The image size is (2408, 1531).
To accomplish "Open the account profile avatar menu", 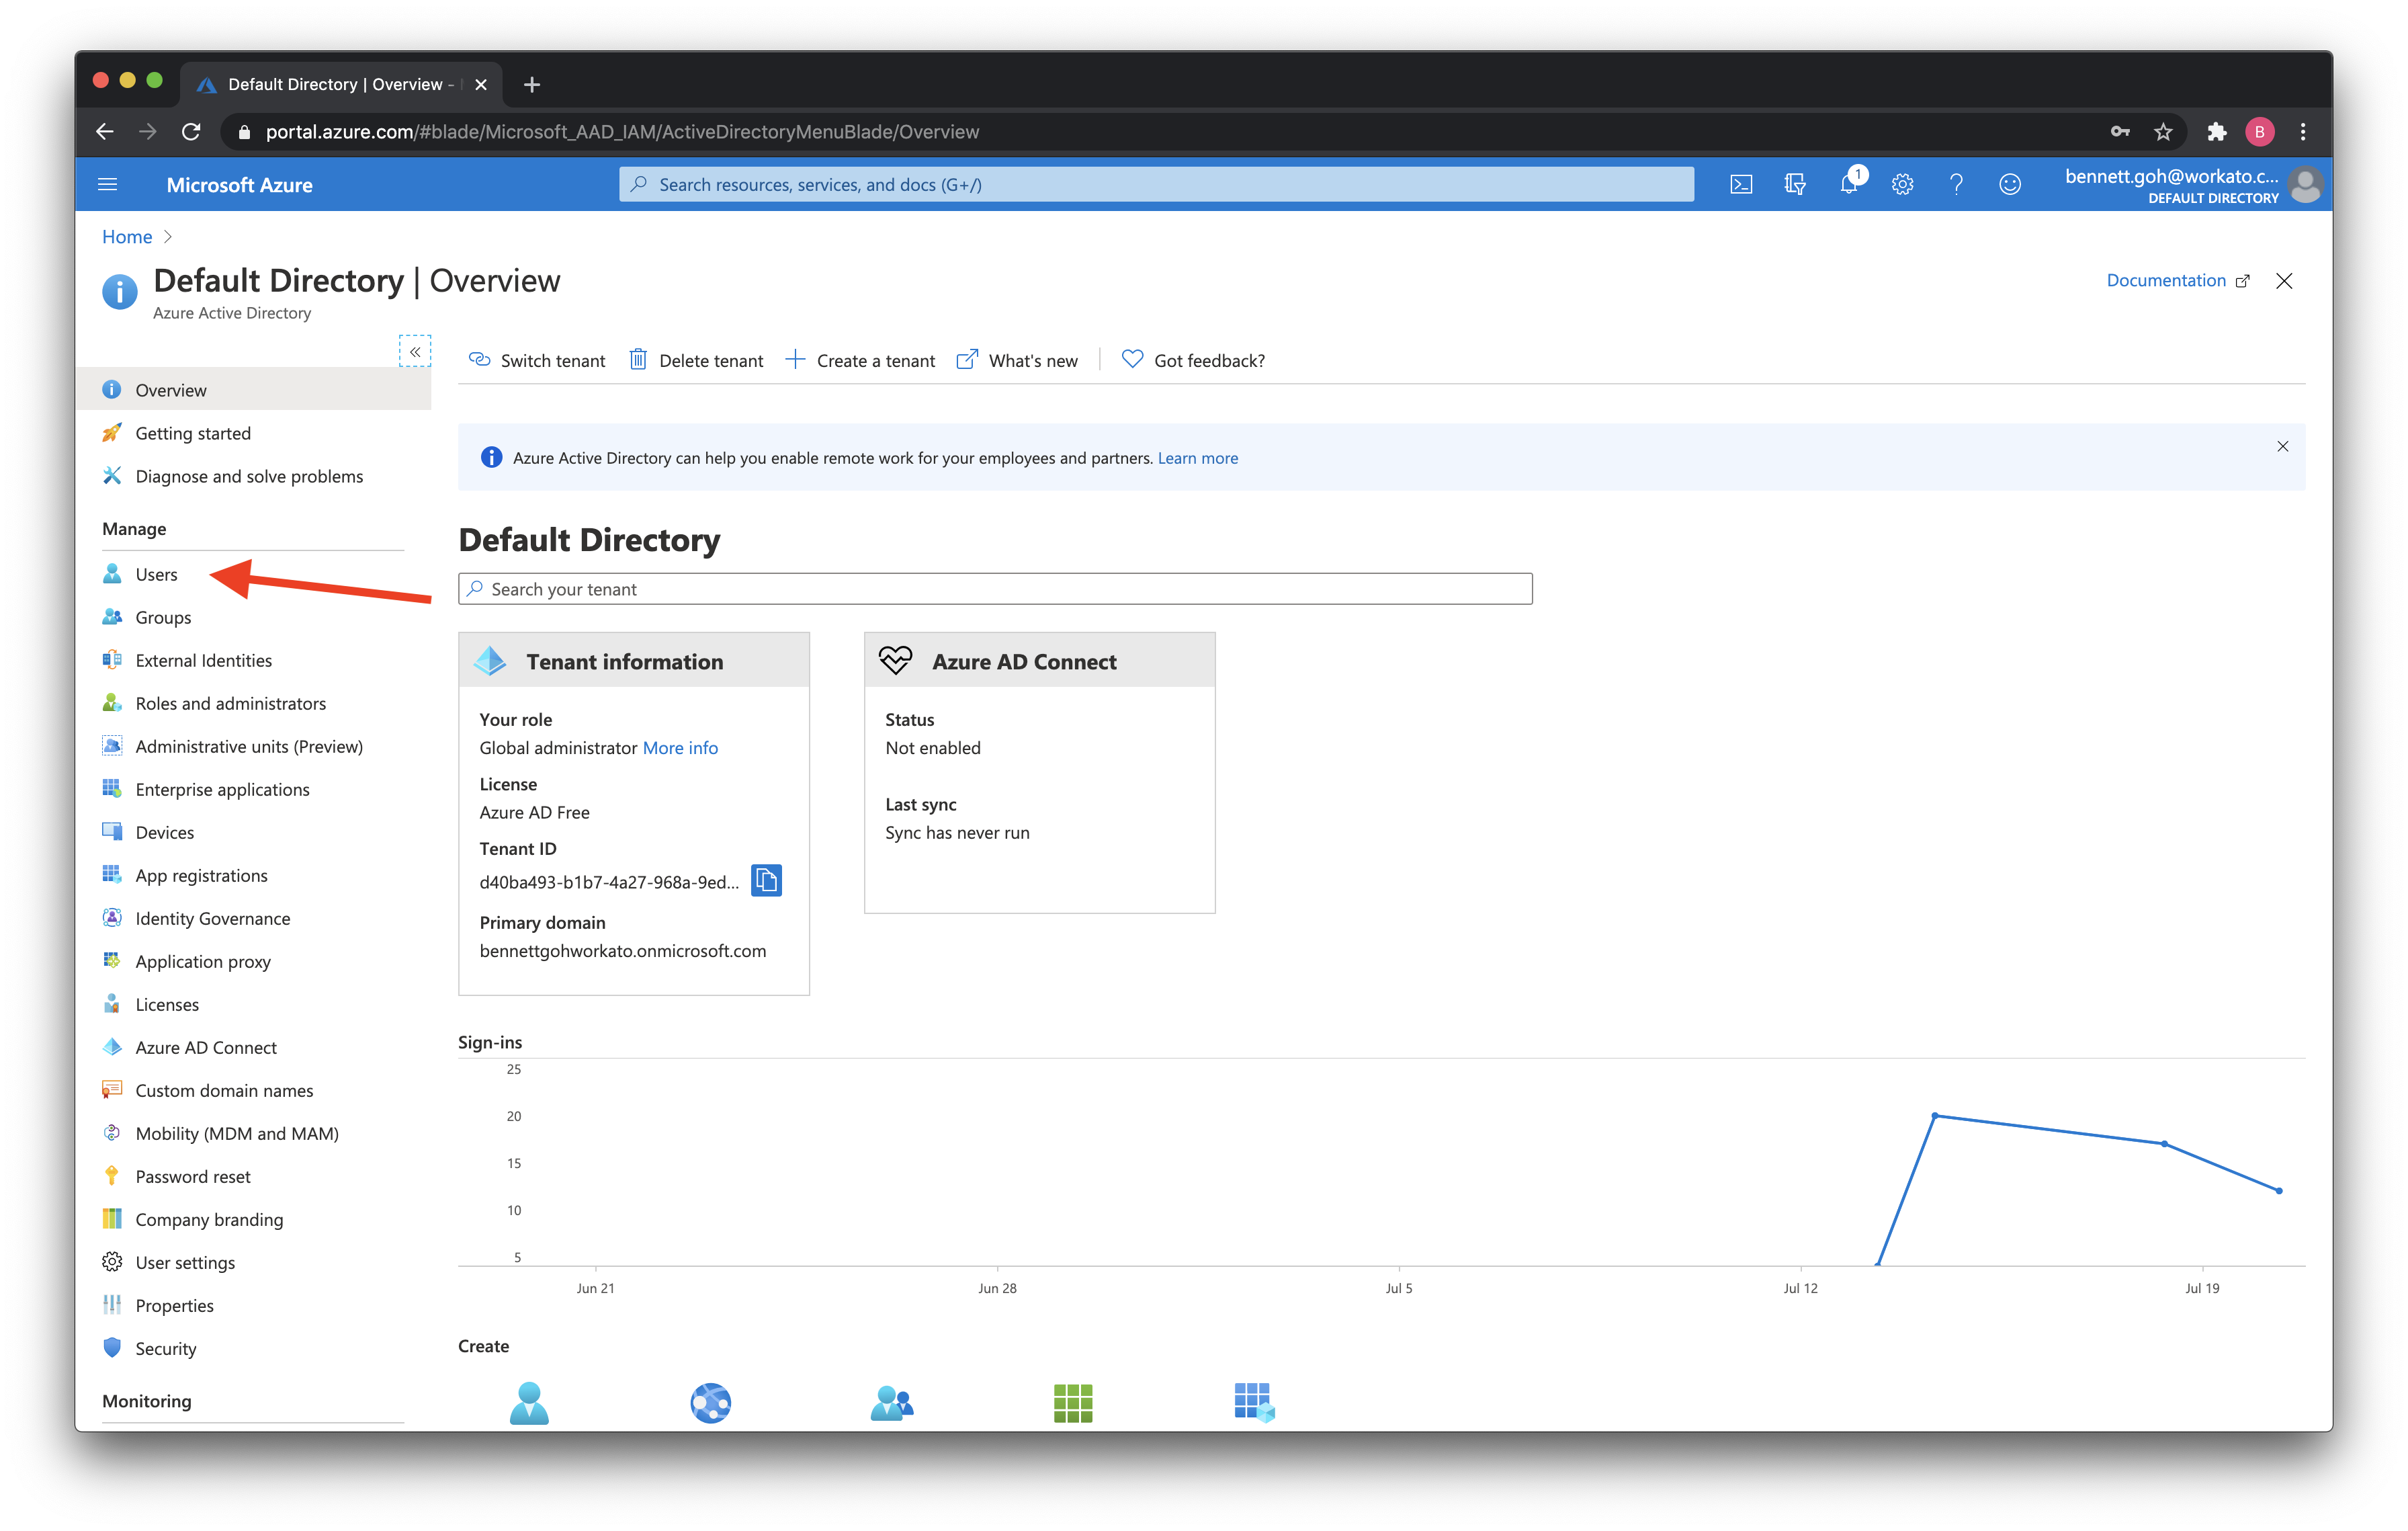I will [x=2305, y=185].
